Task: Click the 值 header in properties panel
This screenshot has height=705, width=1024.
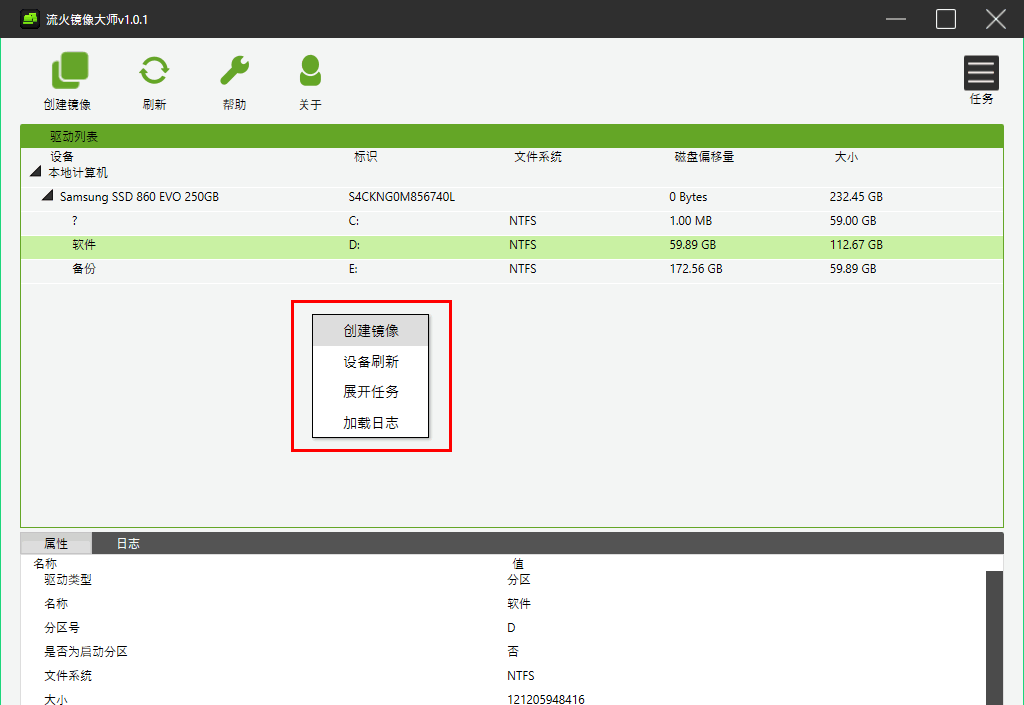Action: pos(518,563)
